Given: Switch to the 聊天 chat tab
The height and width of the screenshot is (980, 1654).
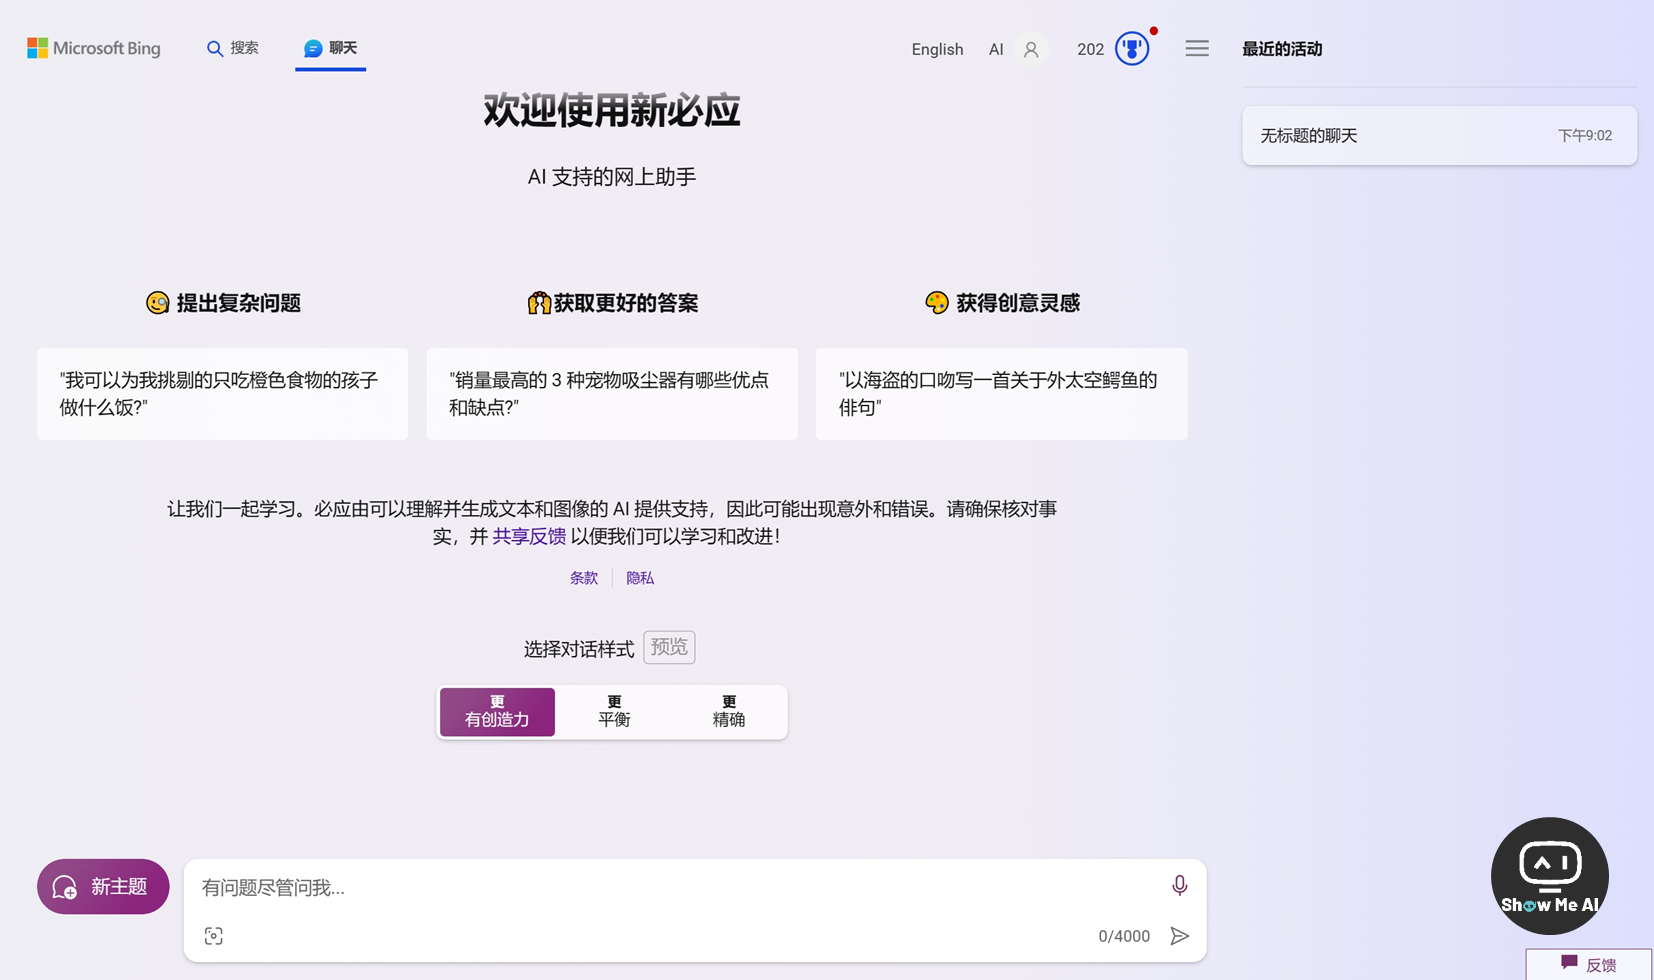Looking at the screenshot, I should (x=330, y=48).
